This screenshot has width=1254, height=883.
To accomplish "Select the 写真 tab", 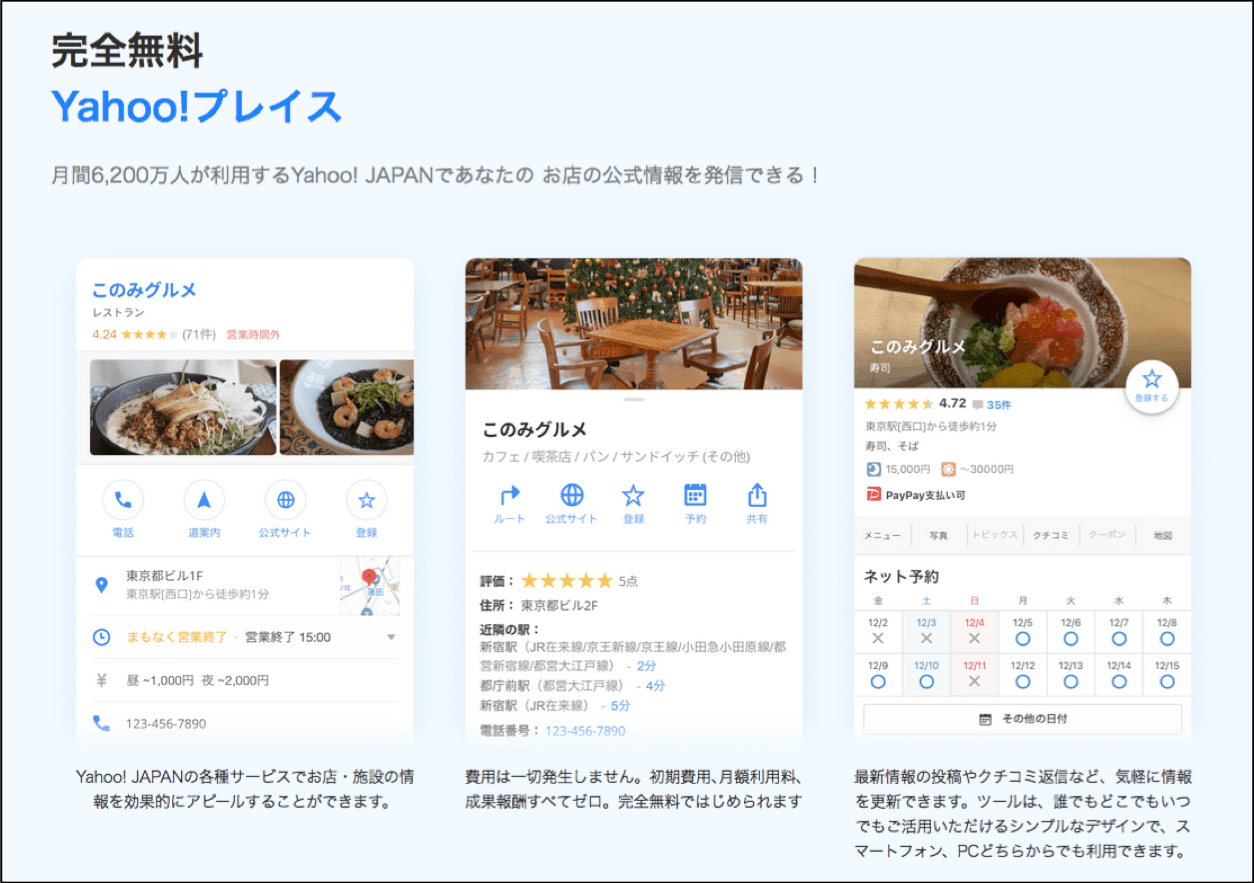I will pos(938,536).
